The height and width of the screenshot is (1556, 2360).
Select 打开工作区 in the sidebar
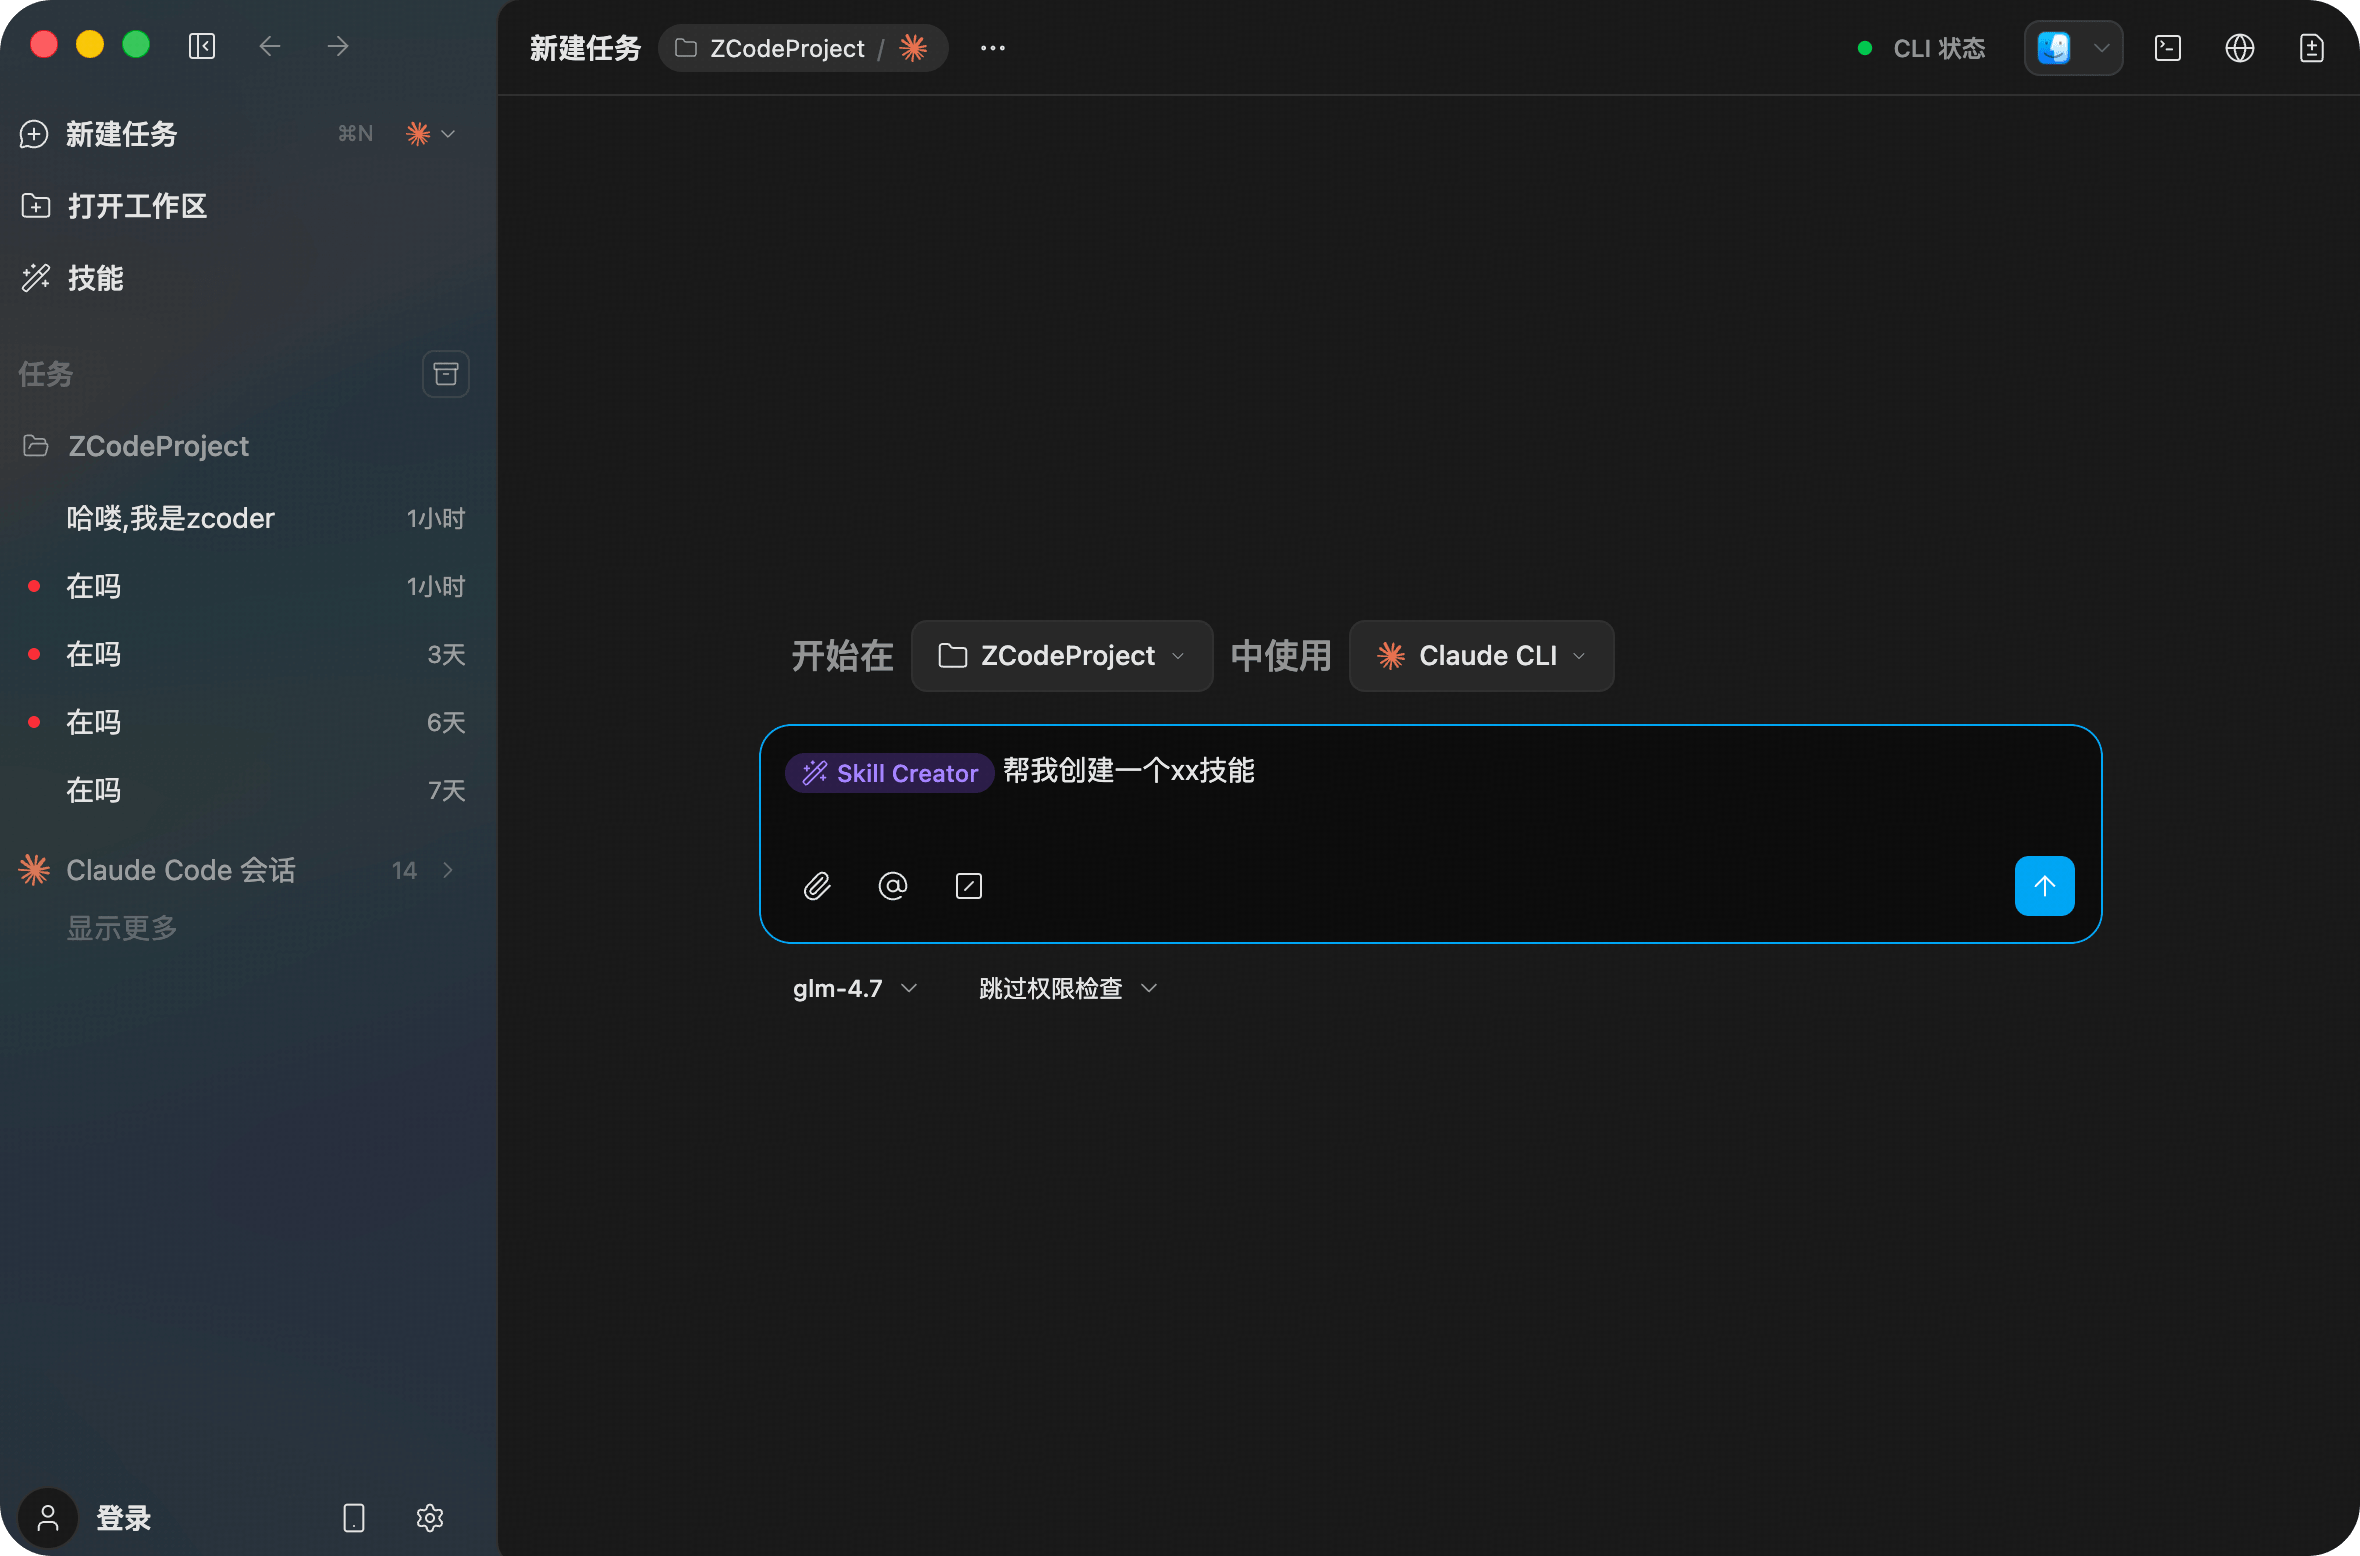[136, 206]
